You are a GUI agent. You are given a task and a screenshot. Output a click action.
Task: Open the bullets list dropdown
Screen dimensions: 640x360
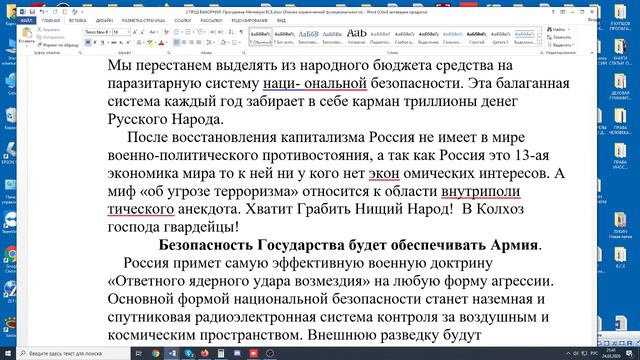coord(181,32)
